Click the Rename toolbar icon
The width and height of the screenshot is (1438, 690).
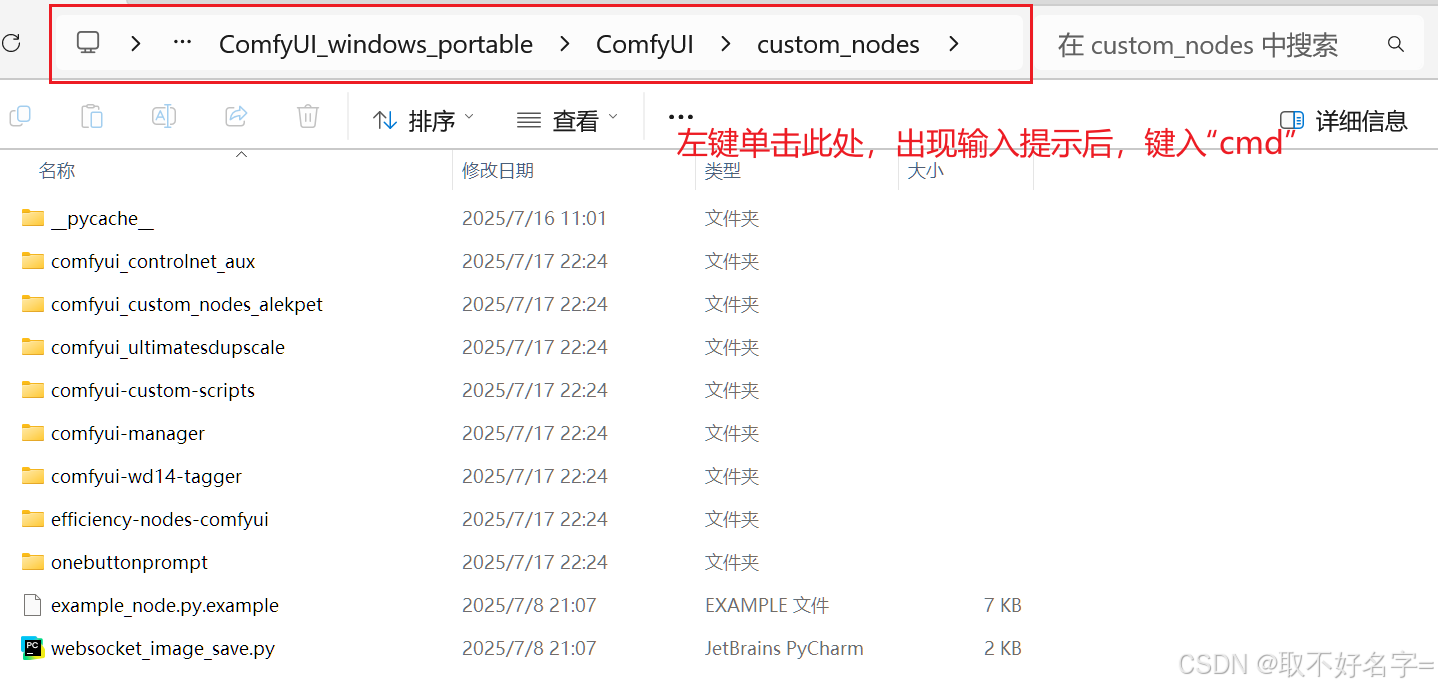(164, 117)
